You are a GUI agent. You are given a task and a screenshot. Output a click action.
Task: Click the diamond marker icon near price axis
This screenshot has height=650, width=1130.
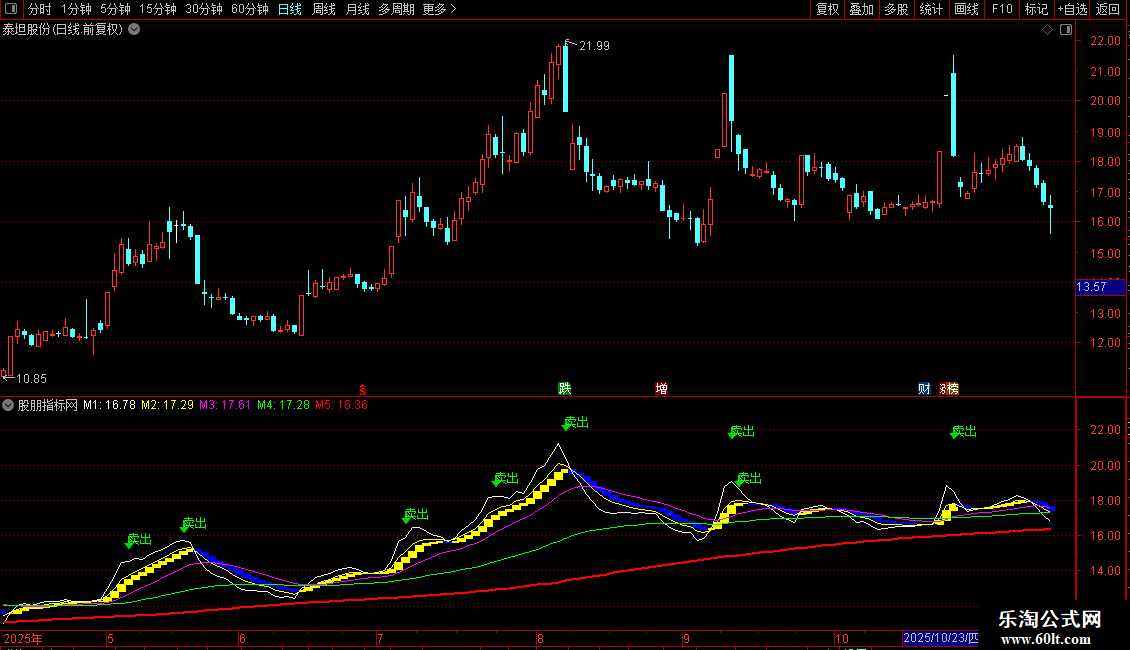click(1047, 30)
